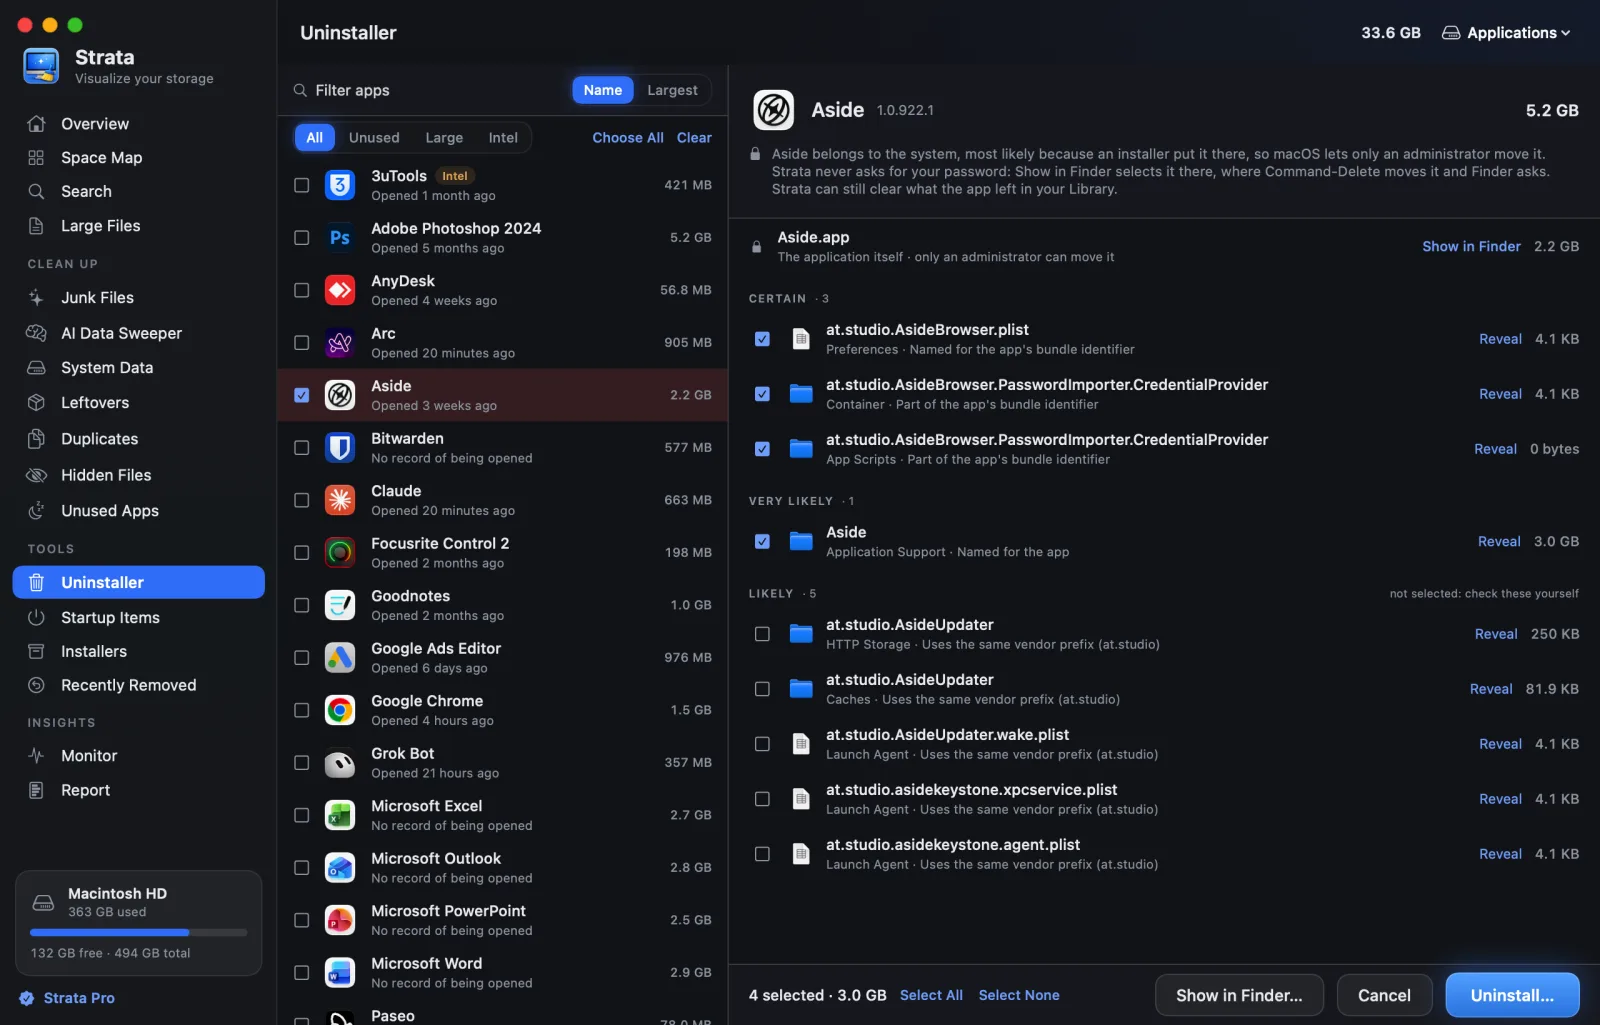Click the Goodnotes app icon
Viewport: 1600px width, 1025px height.
pyautogui.click(x=340, y=605)
